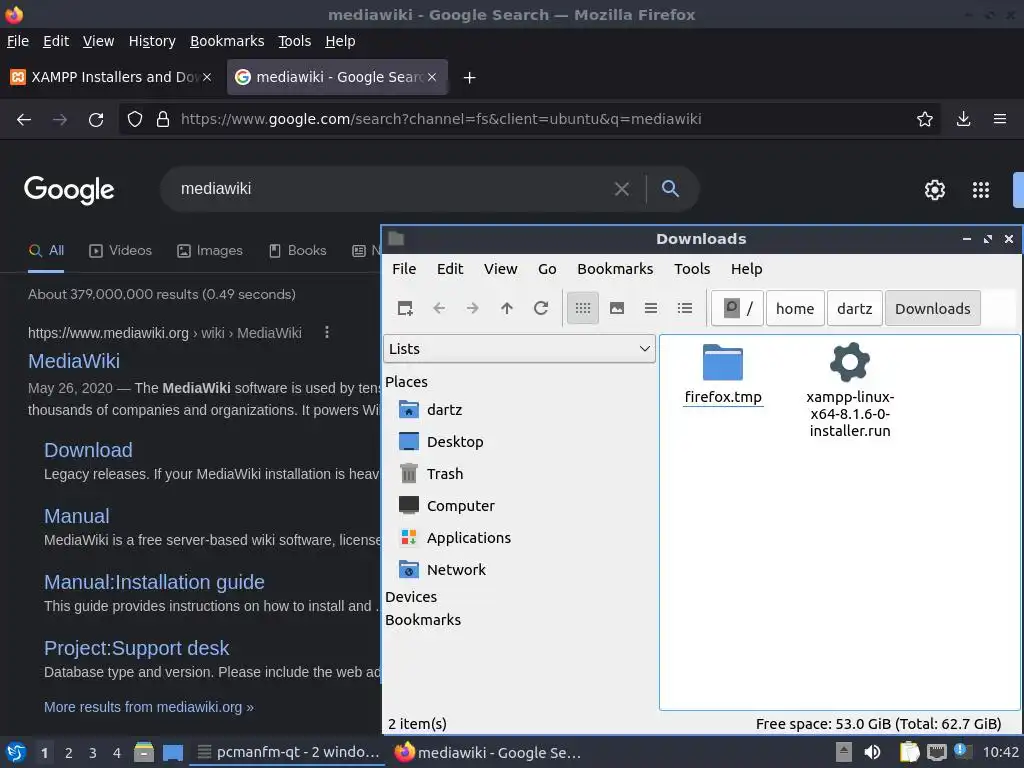Open Firefox hamburger application menu
Viewport: 1024px width, 768px height.
(999, 119)
